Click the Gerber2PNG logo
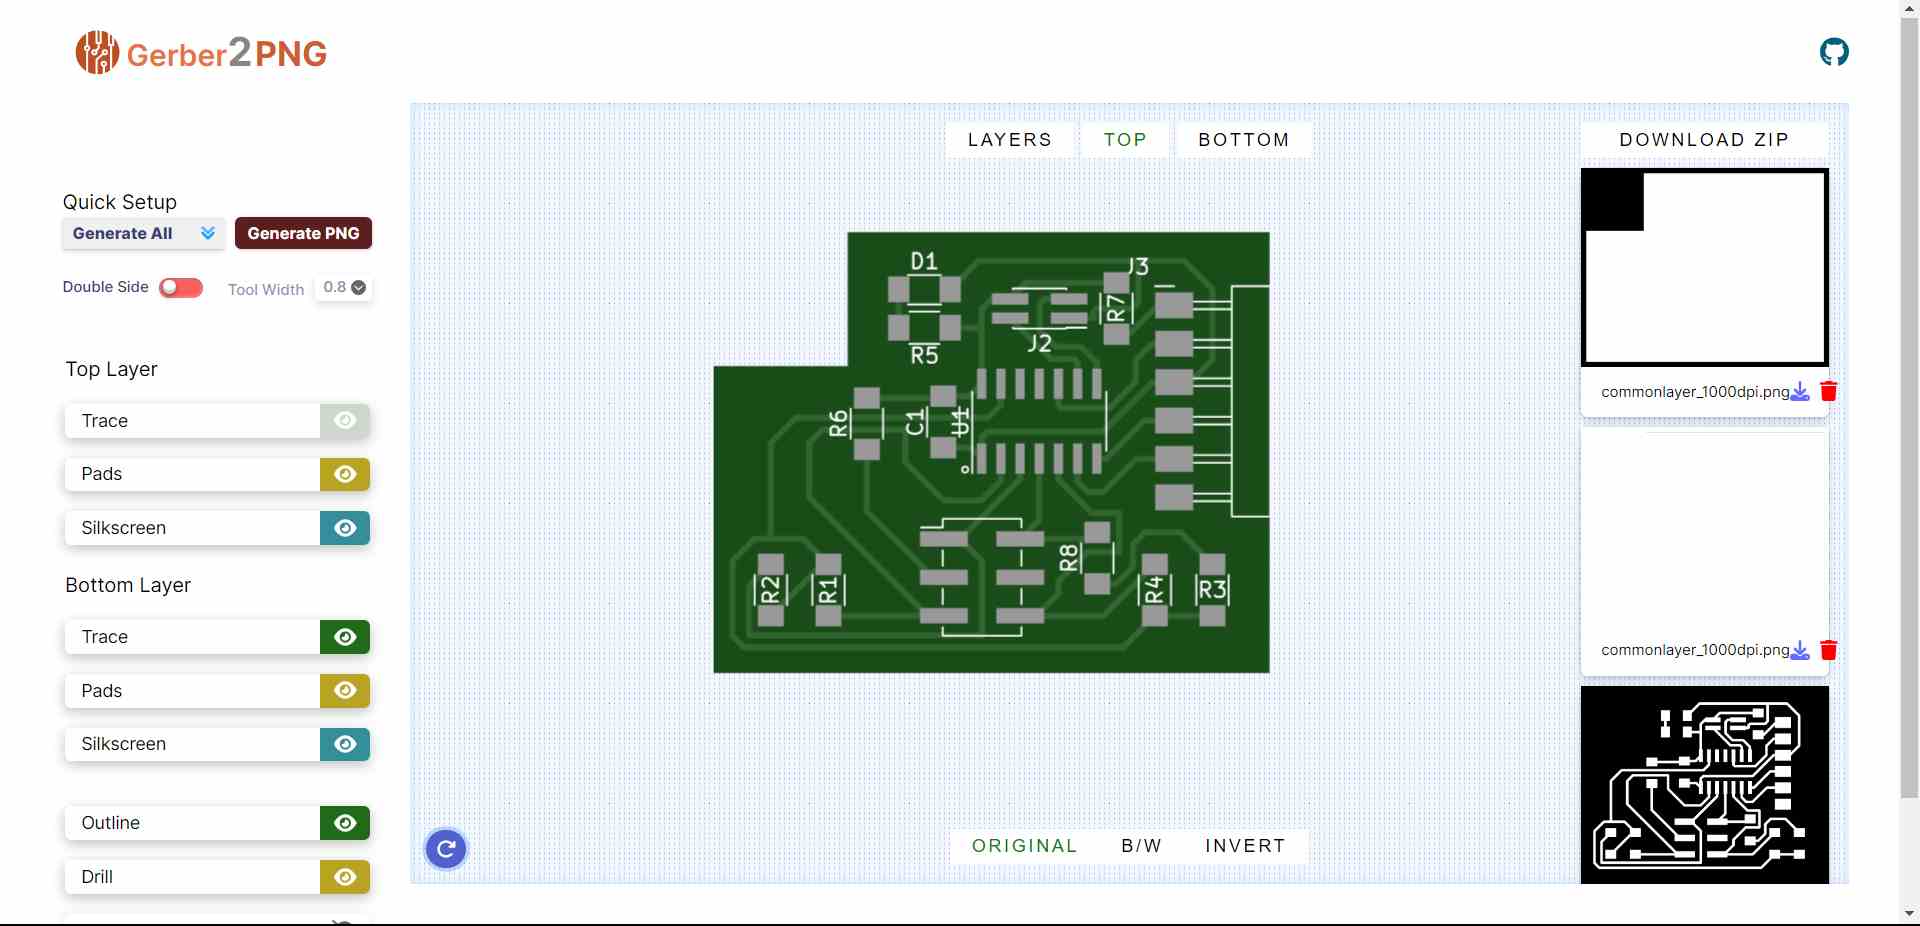This screenshot has width=1920, height=926. point(202,53)
